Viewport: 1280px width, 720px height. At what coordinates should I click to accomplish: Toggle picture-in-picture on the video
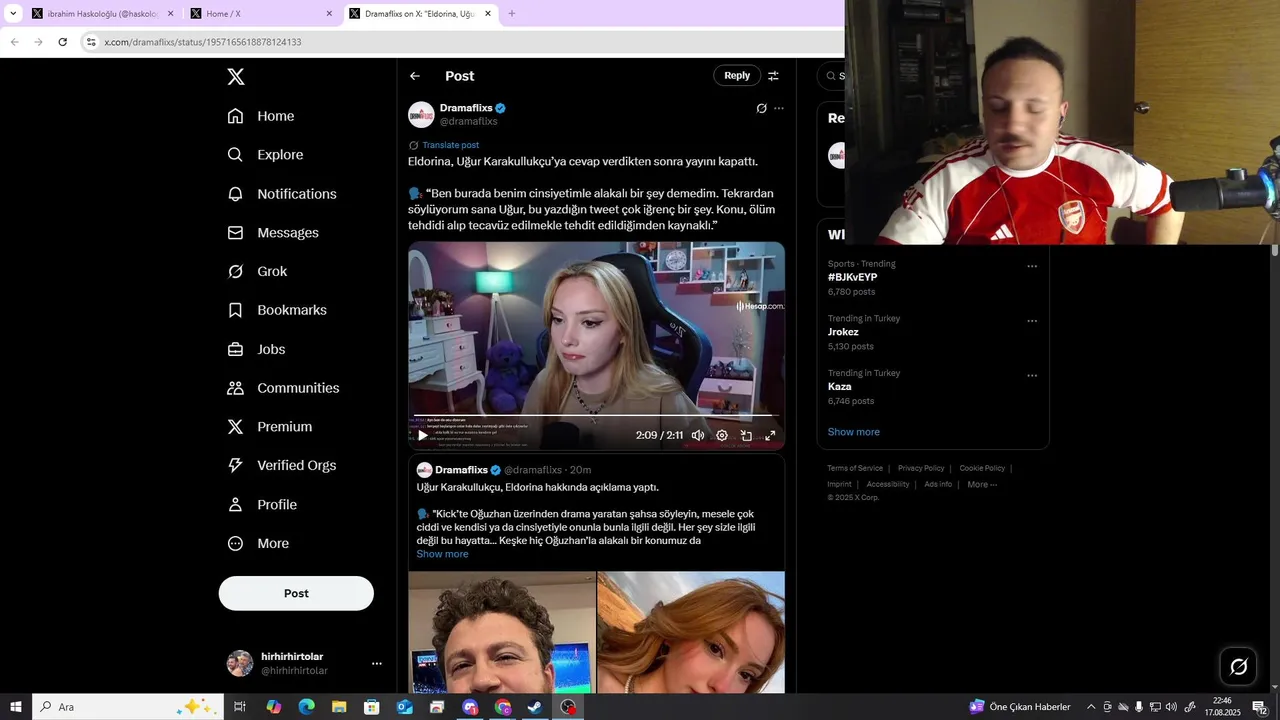coord(746,435)
